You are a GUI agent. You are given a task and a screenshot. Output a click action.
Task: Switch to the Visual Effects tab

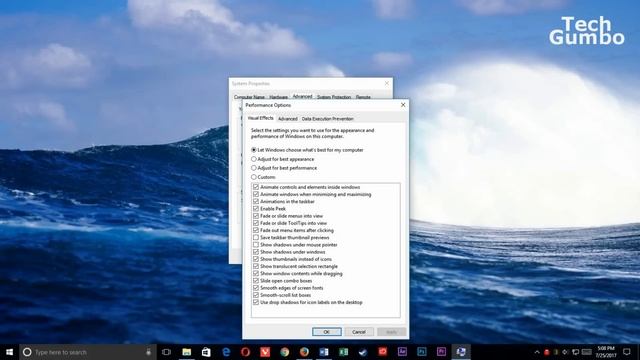click(260, 118)
